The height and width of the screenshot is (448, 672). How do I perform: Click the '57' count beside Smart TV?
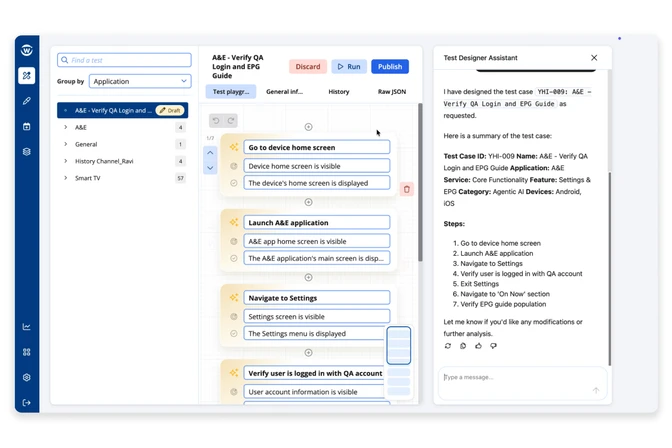tap(180, 178)
